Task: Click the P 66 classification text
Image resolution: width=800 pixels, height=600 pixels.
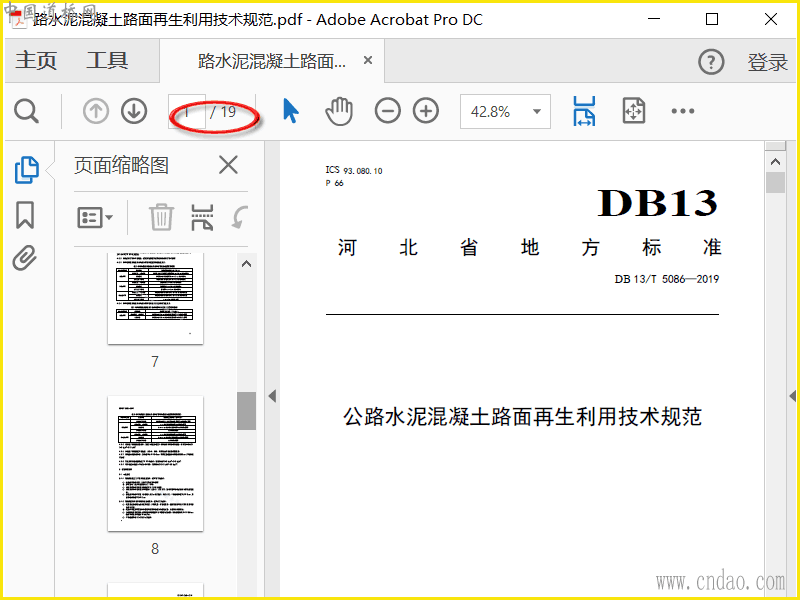Action: click(x=335, y=183)
